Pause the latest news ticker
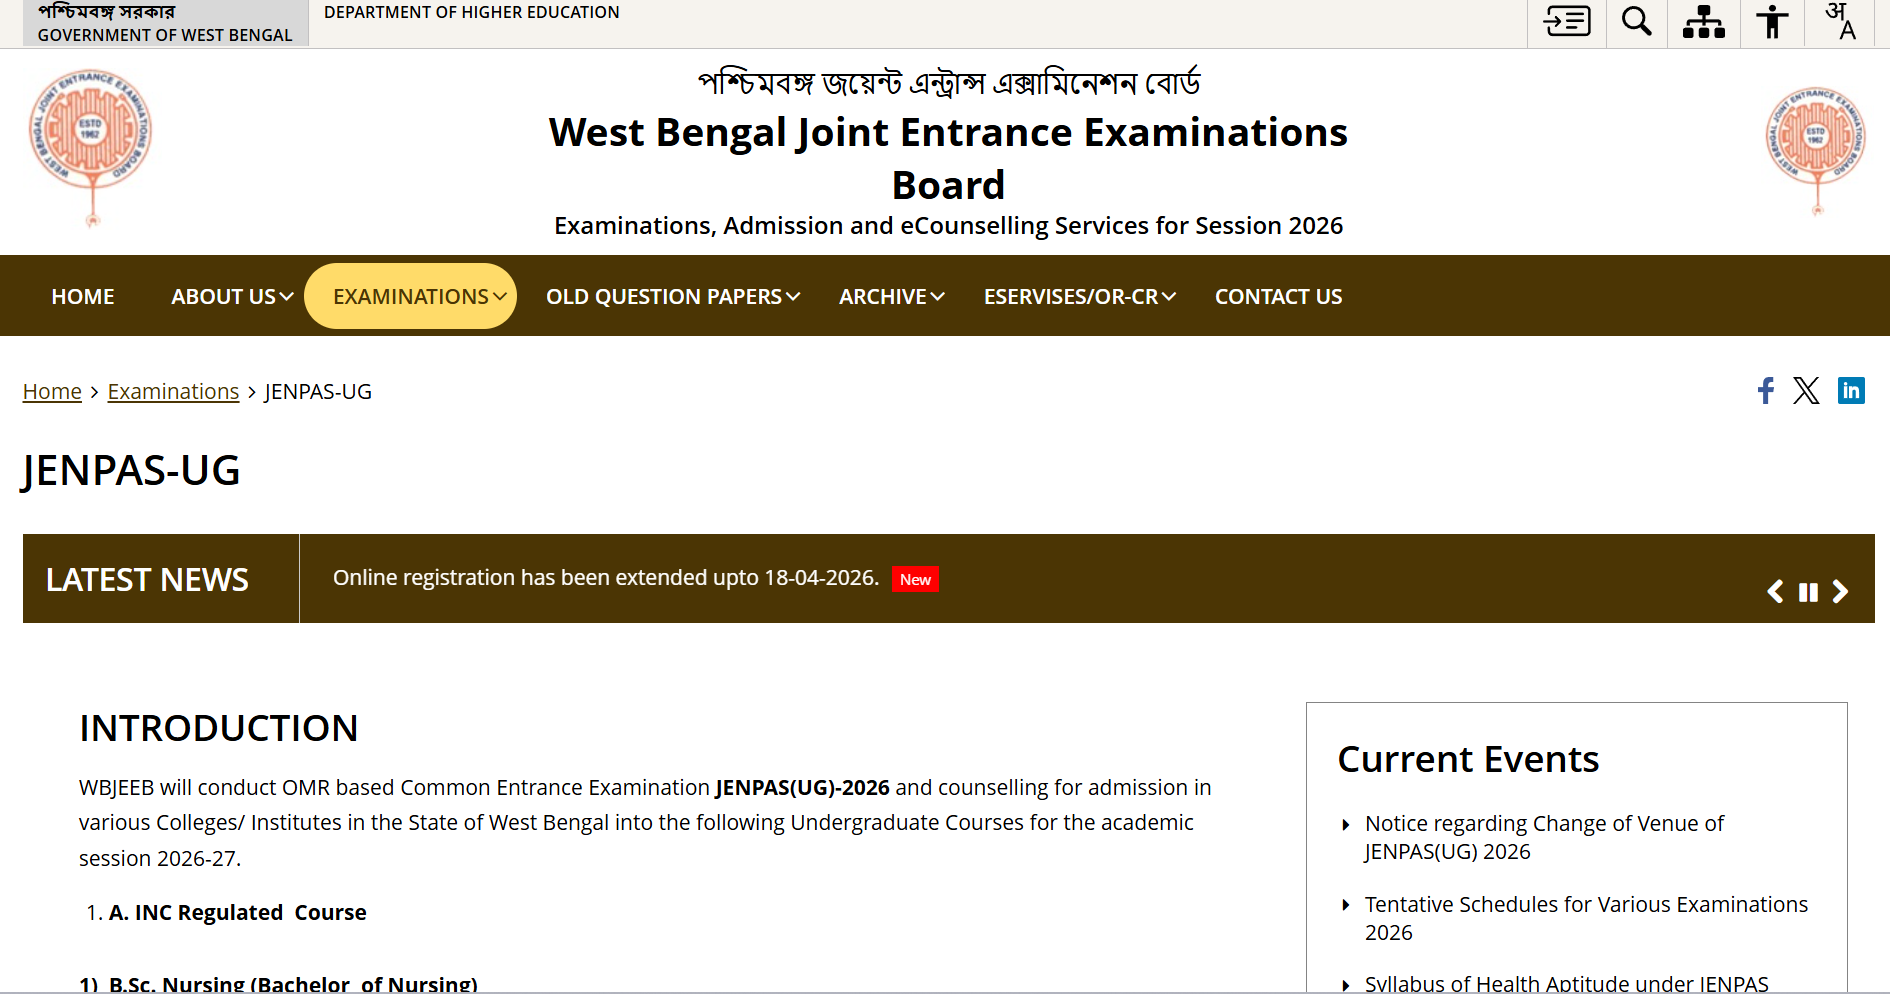Image resolution: width=1890 pixels, height=994 pixels. 1808,592
